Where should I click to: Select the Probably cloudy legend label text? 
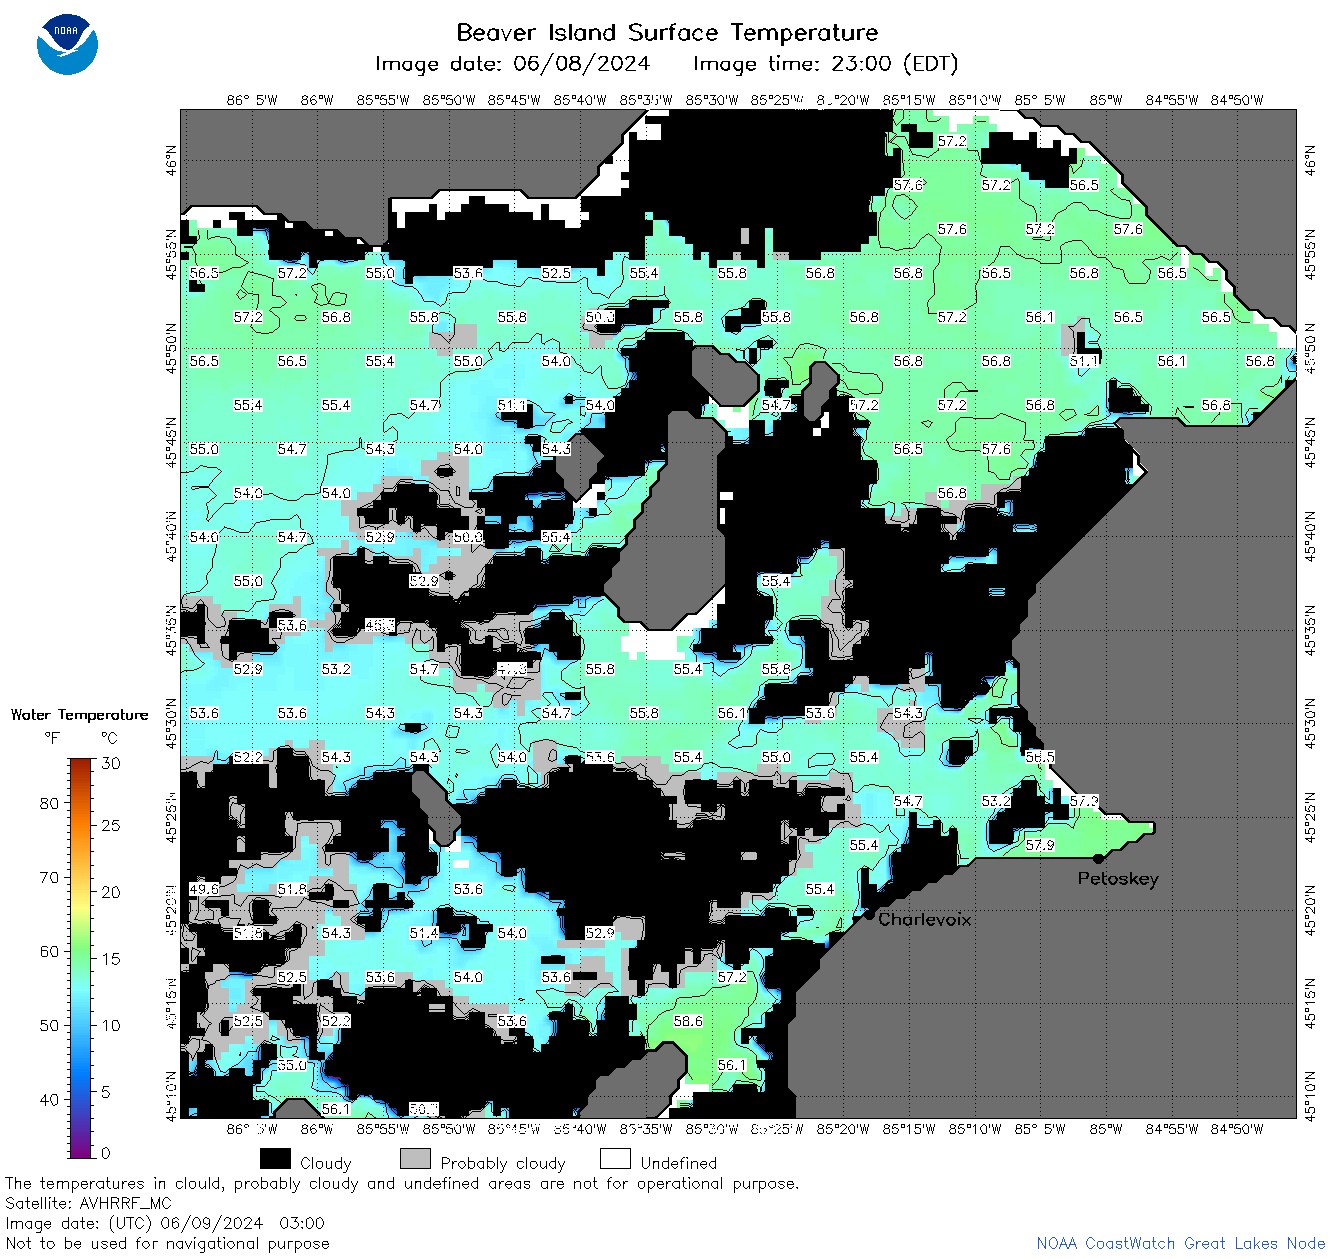click(x=503, y=1163)
